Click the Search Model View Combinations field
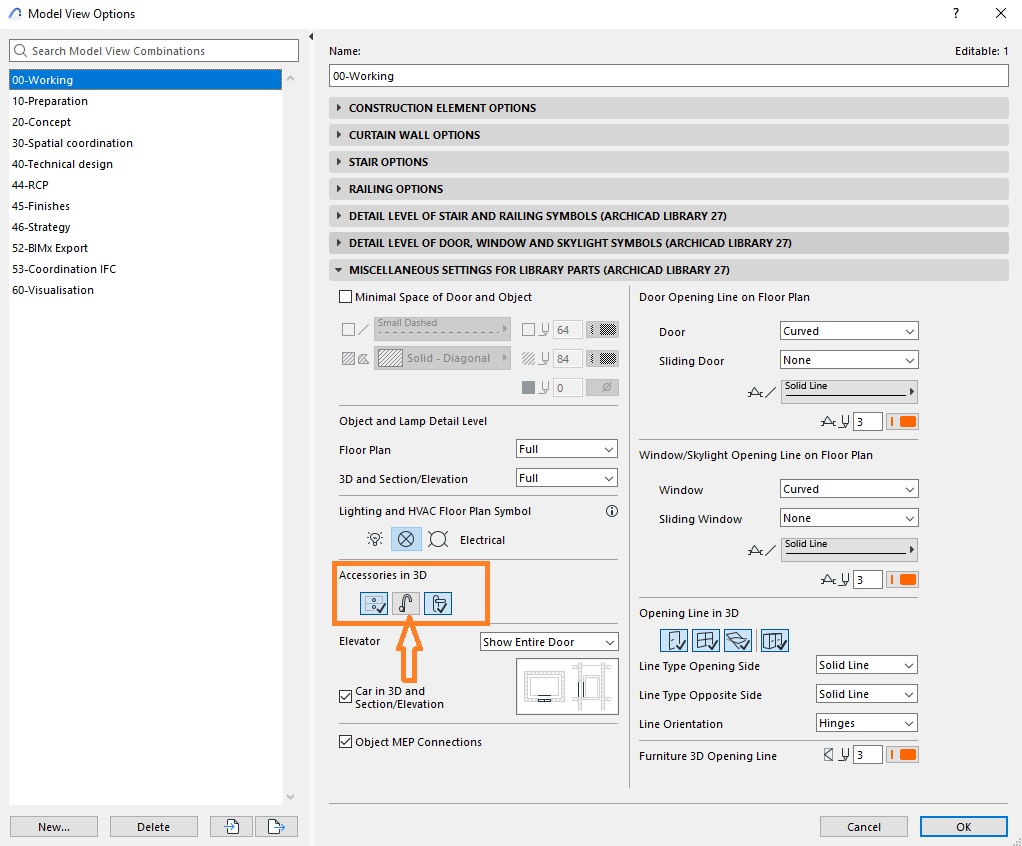1022x846 pixels. (x=154, y=51)
